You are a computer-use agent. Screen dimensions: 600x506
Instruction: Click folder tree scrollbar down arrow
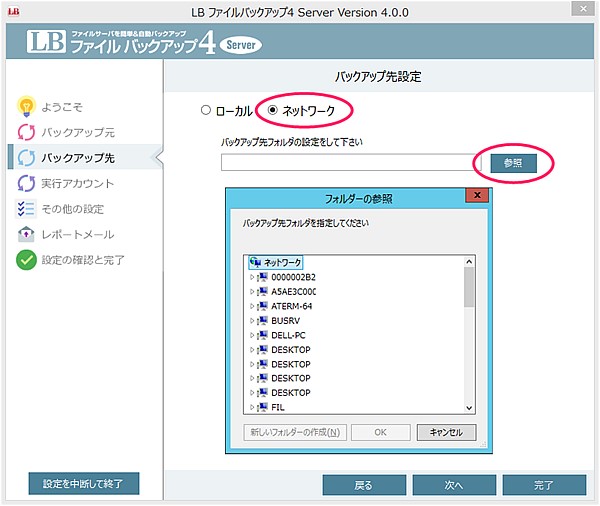click(469, 408)
